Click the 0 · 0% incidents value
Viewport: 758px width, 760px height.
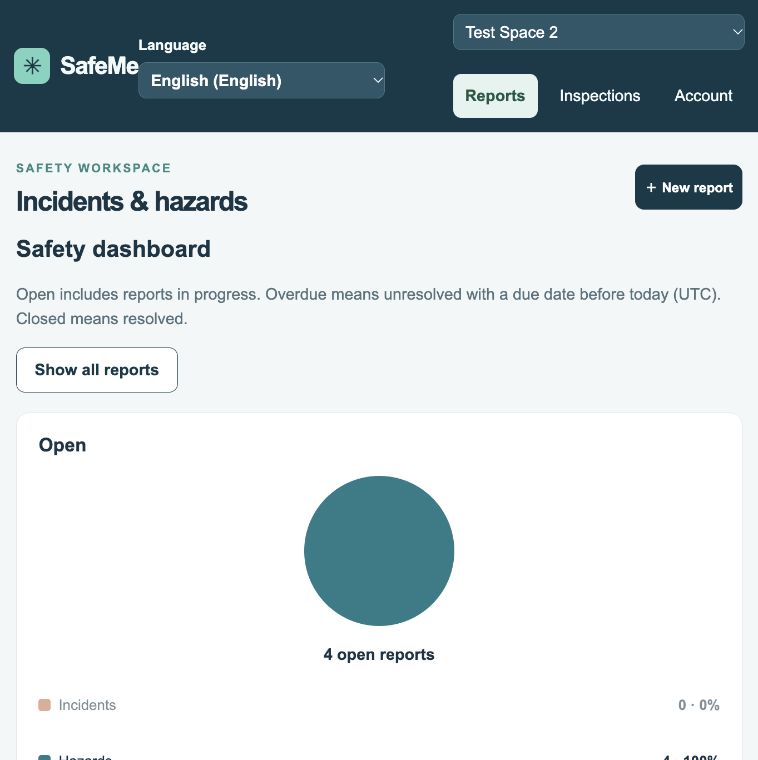pos(699,705)
